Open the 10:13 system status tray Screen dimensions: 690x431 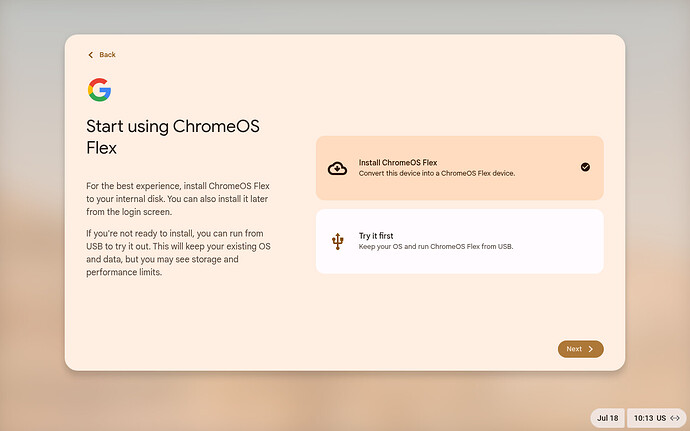pyautogui.click(x=657, y=418)
